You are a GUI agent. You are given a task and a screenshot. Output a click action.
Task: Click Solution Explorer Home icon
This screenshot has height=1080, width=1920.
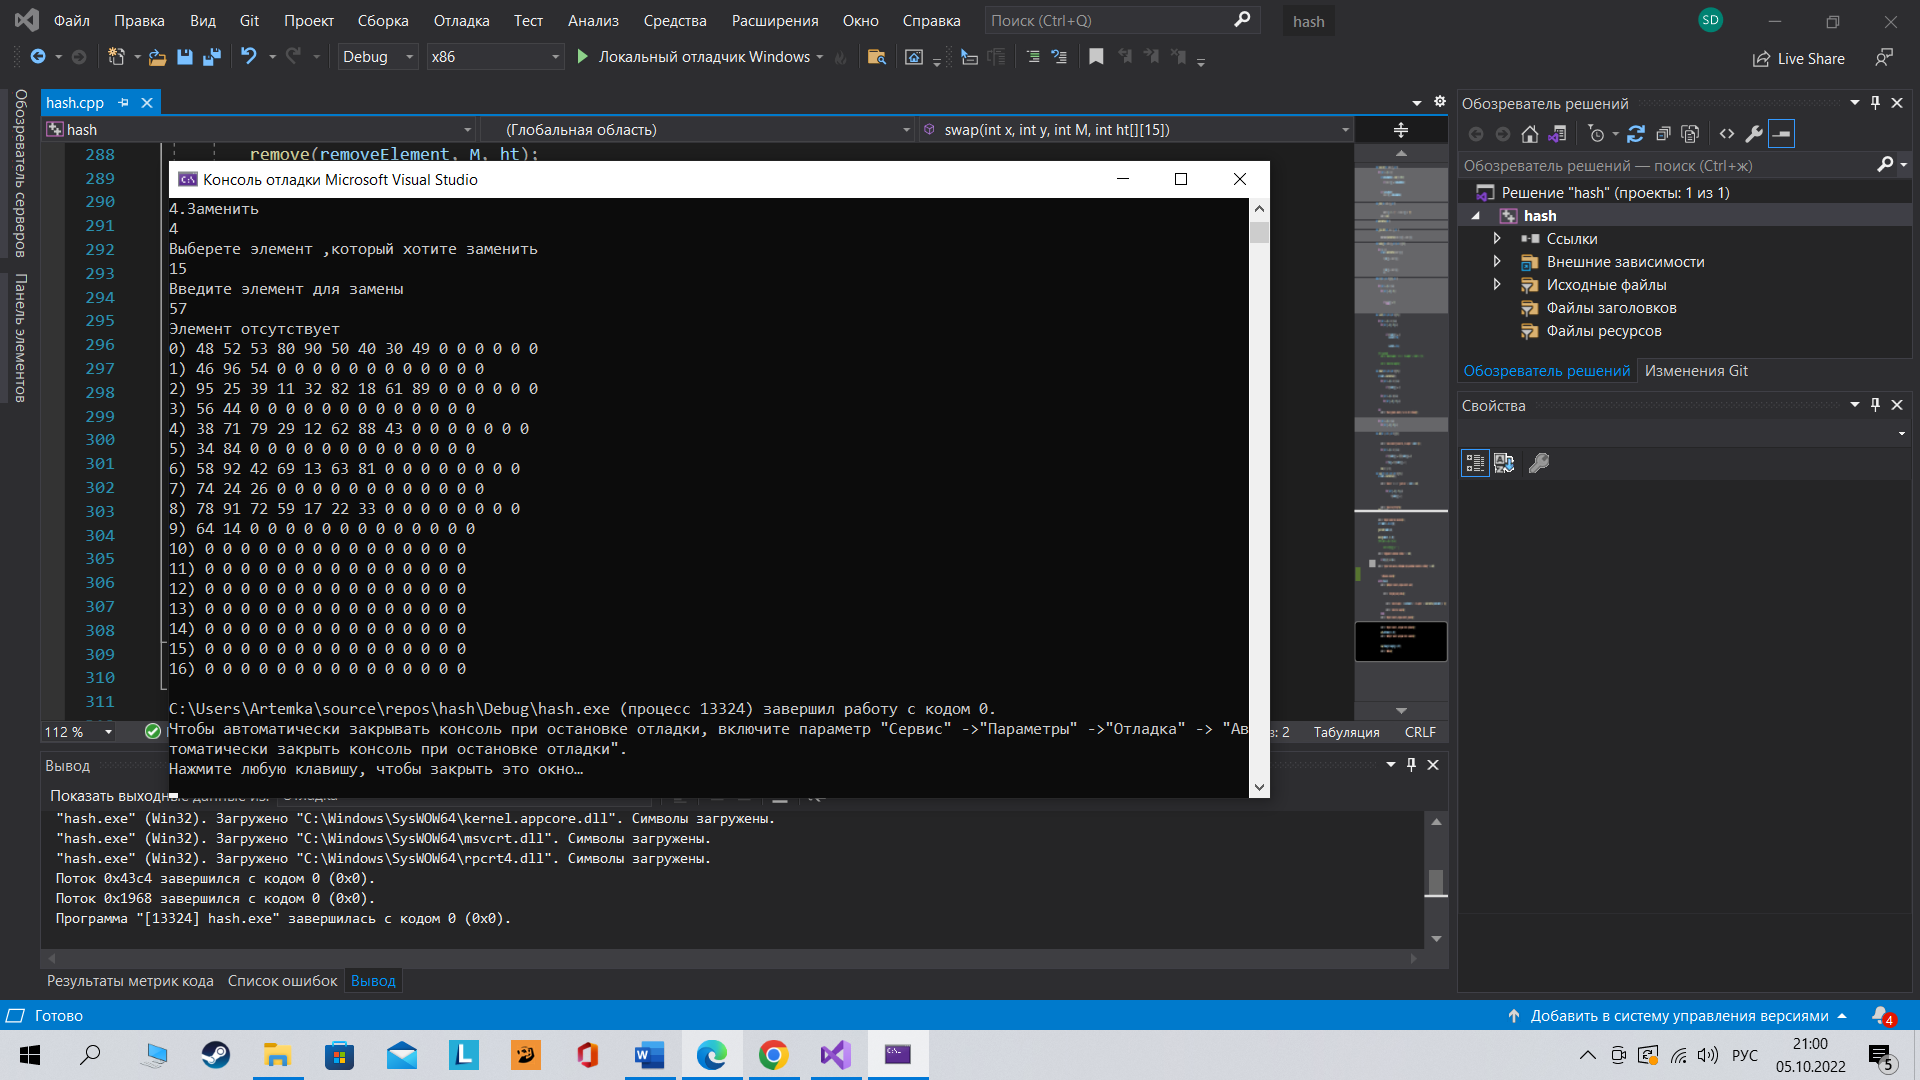click(1530, 134)
